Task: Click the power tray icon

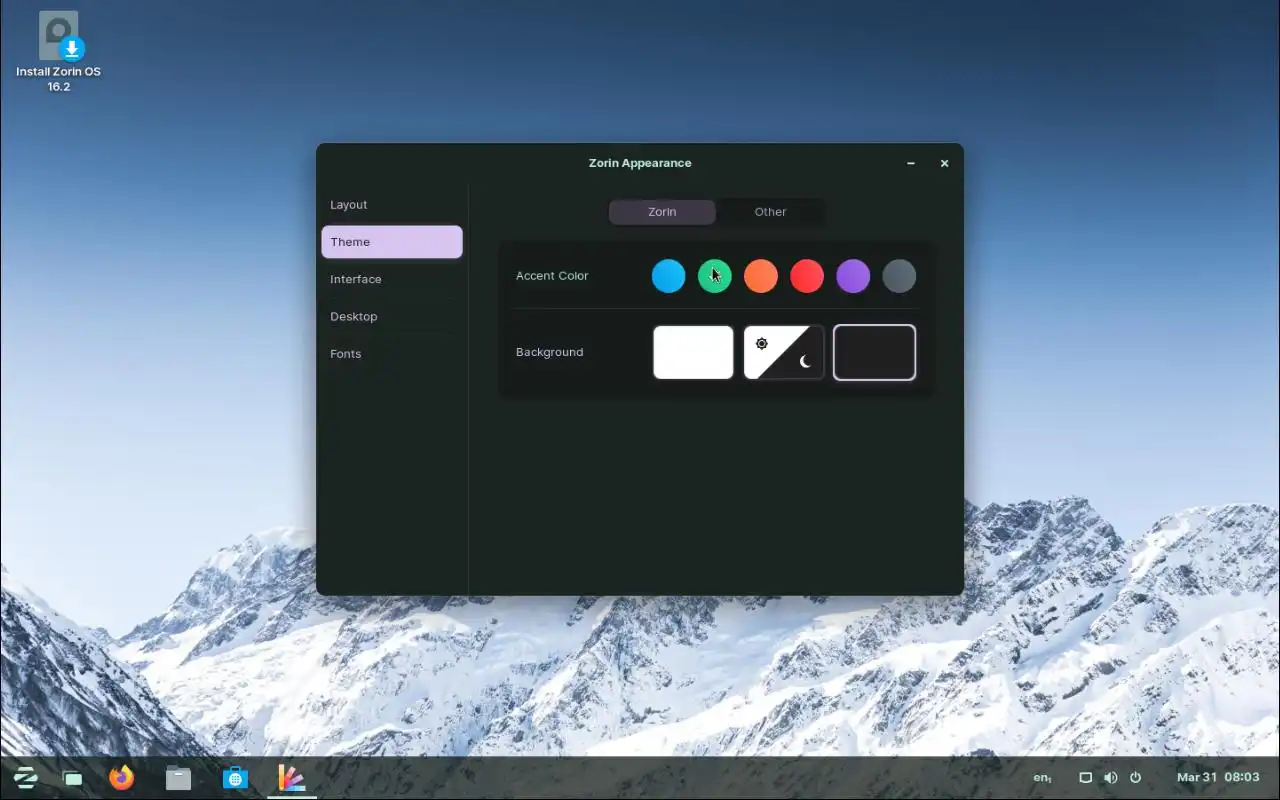Action: [x=1135, y=777]
